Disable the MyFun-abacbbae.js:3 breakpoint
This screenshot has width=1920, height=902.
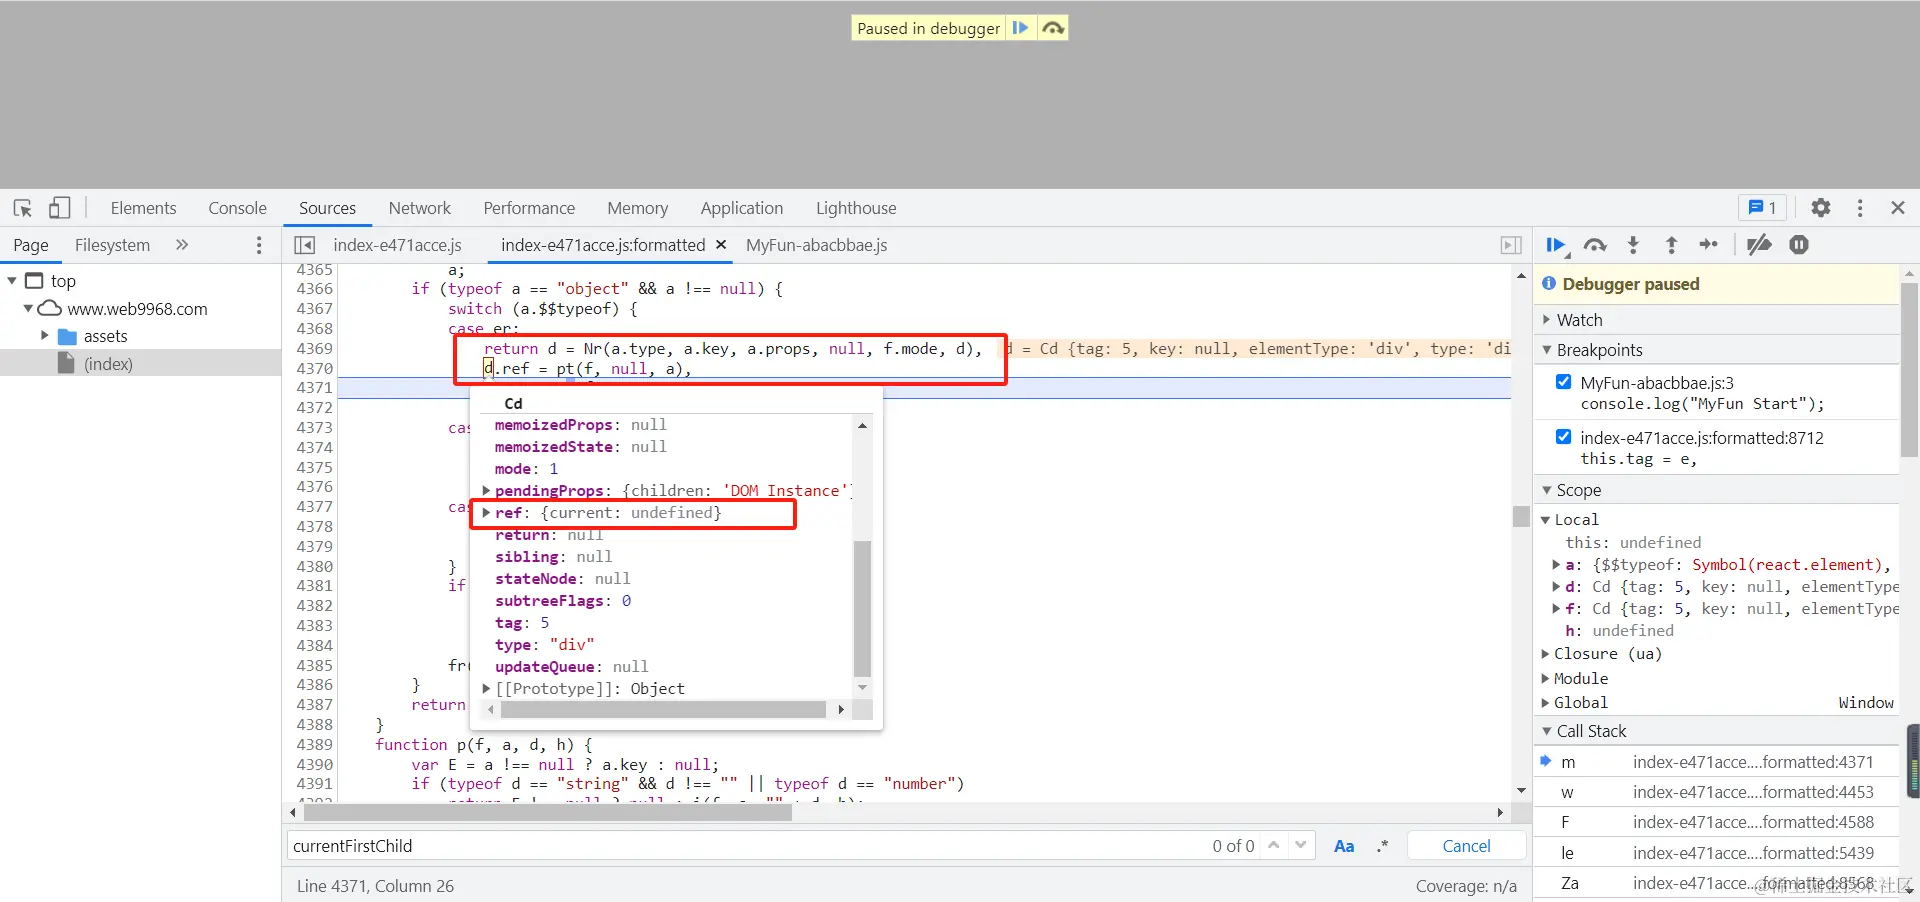coord(1563,382)
